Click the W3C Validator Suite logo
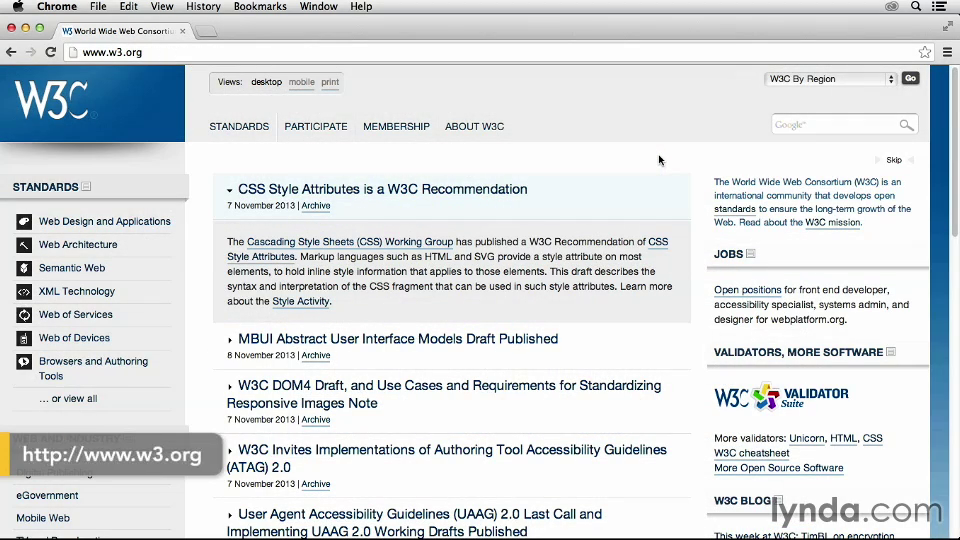960x540 pixels. pyautogui.click(x=781, y=397)
